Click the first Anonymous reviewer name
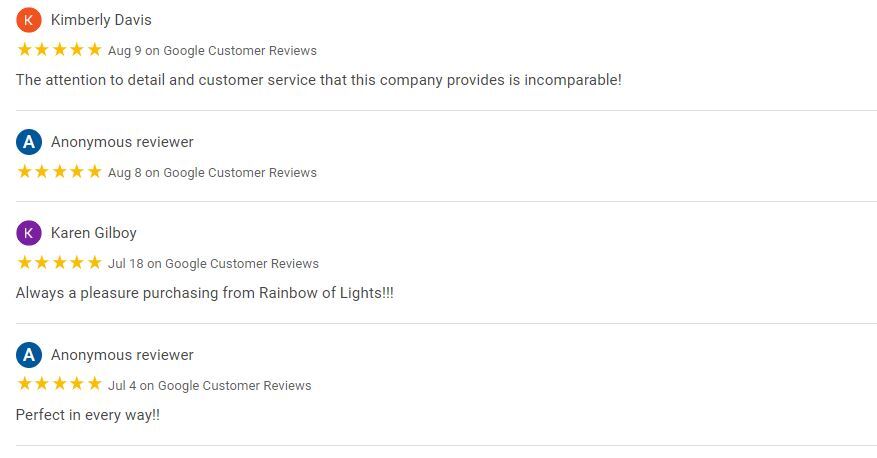 click(x=122, y=142)
